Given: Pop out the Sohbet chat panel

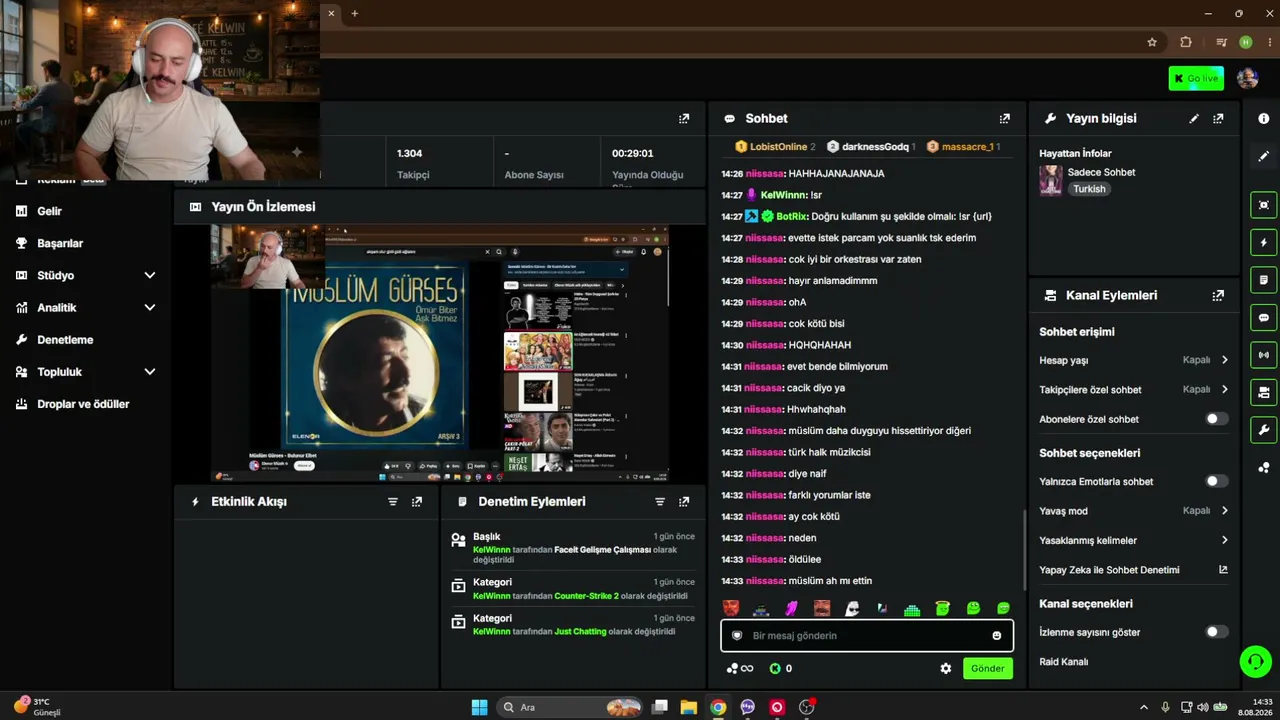Looking at the screenshot, I should [1005, 118].
